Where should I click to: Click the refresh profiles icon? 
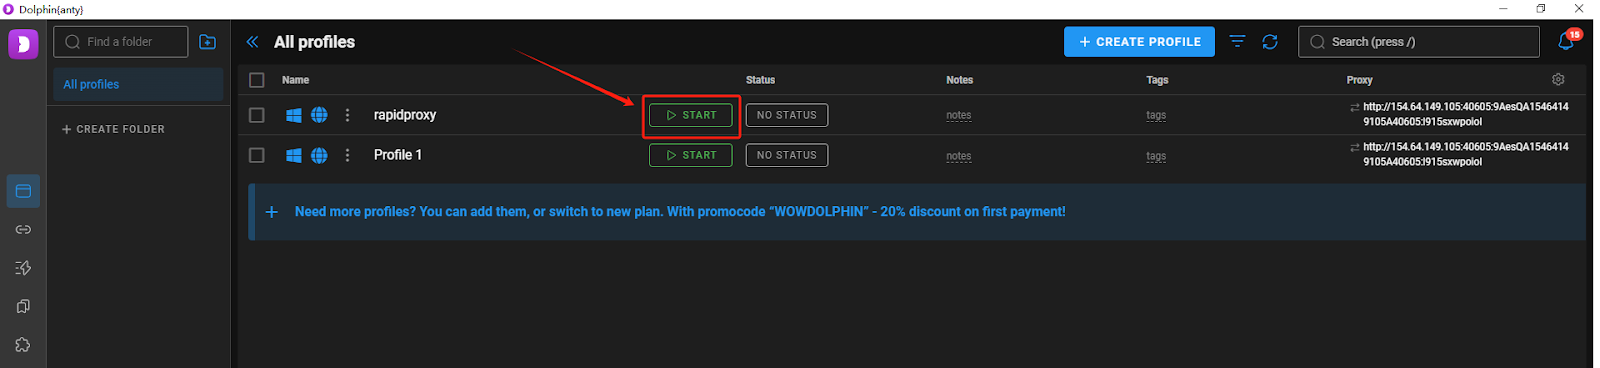(x=1270, y=42)
